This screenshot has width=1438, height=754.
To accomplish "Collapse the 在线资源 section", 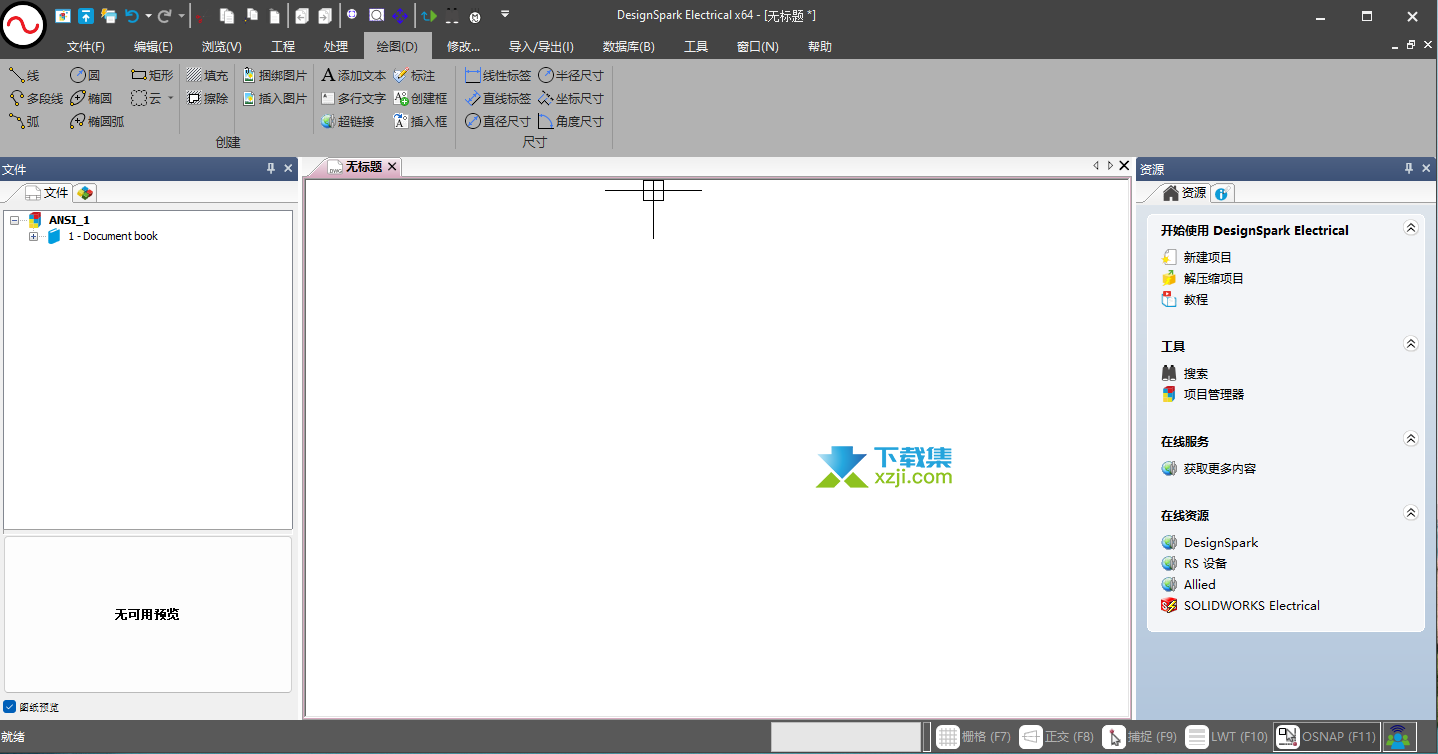I will [x=1411, y=514].
